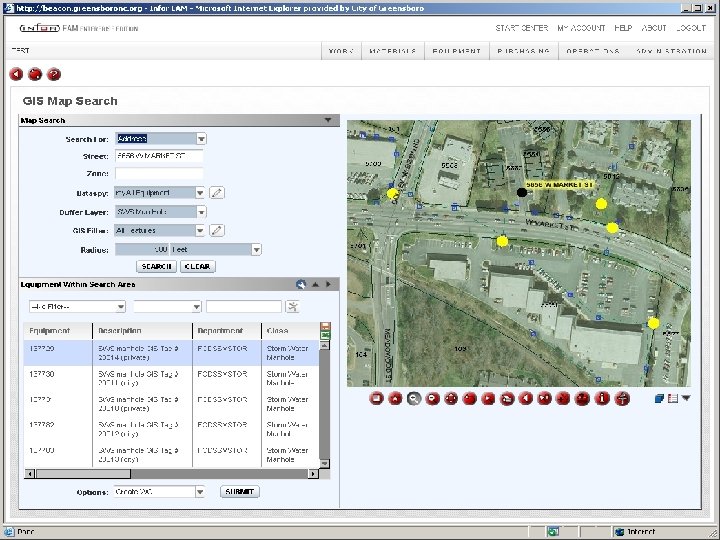This screenshot has width=720, height=540.
Task: Click the SUBMIT button
Action: [240, 492]
